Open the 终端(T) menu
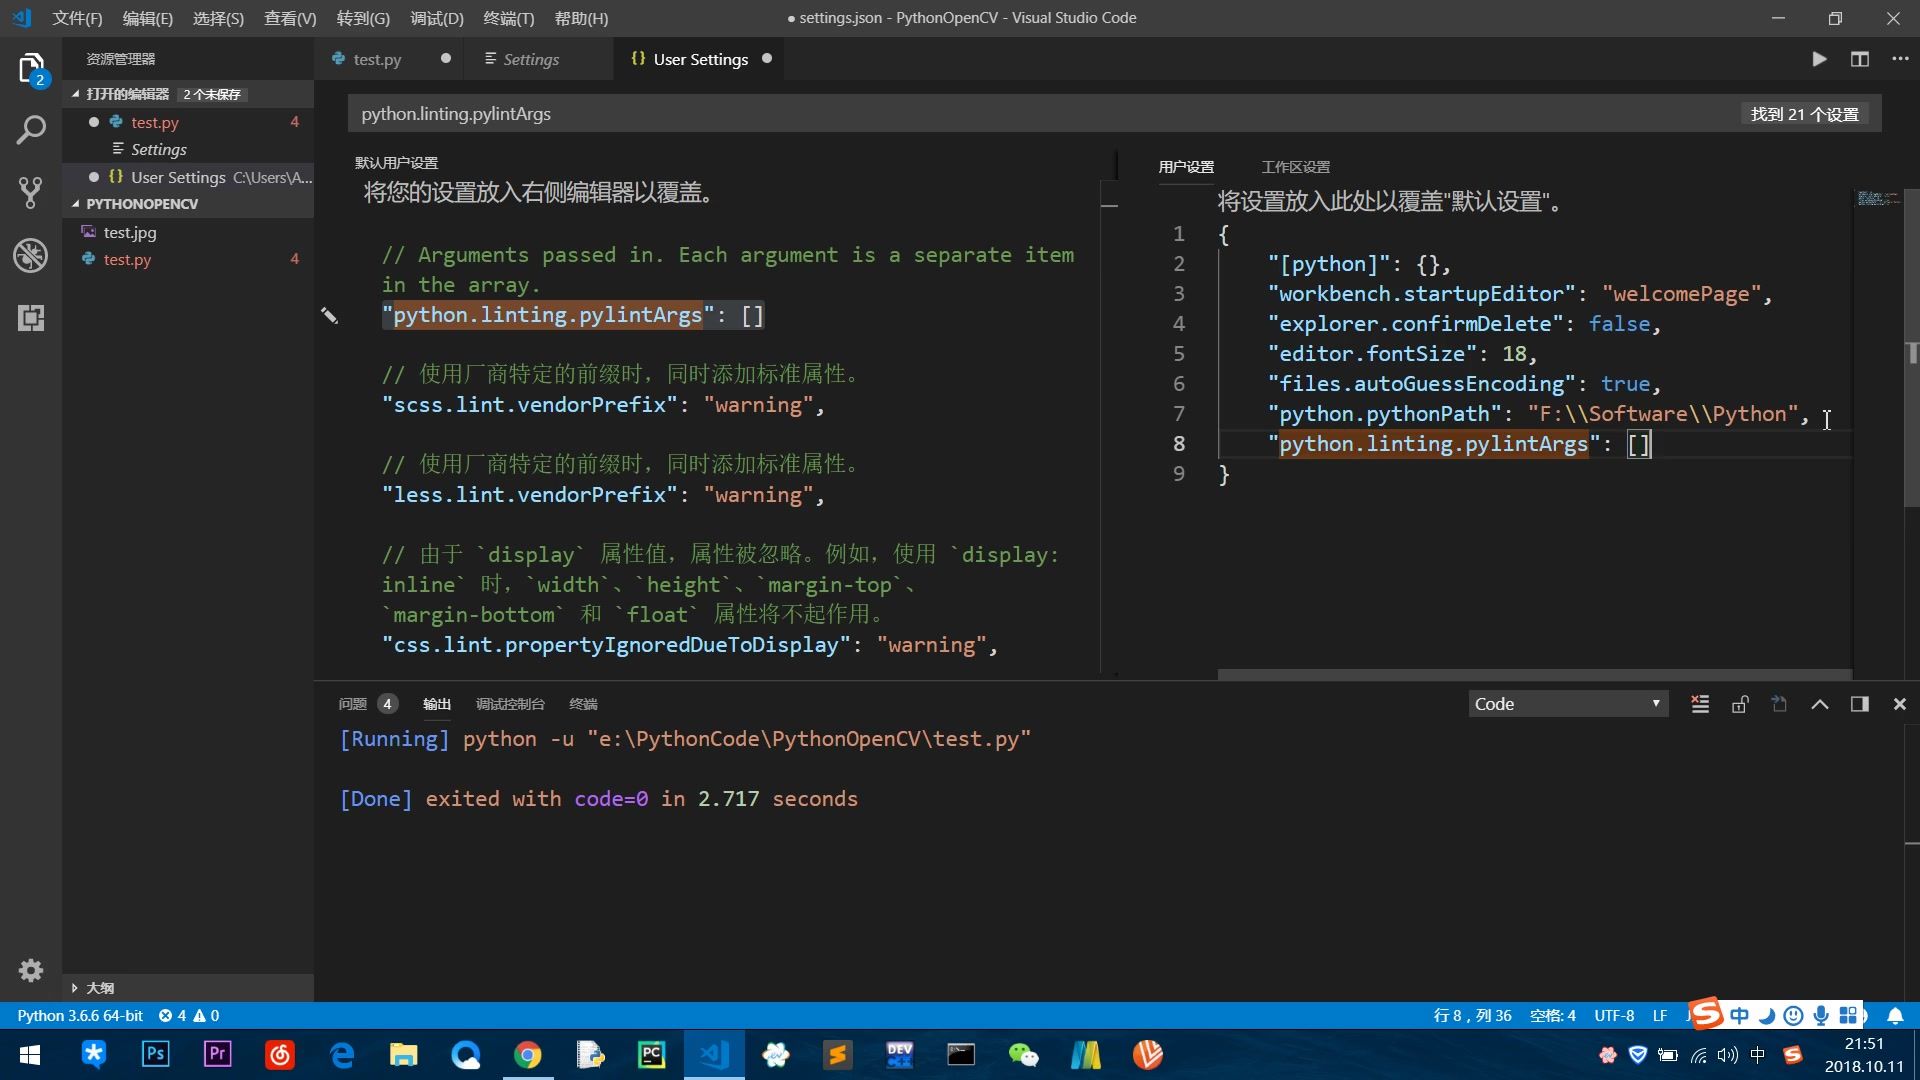 tap(508, 18)
